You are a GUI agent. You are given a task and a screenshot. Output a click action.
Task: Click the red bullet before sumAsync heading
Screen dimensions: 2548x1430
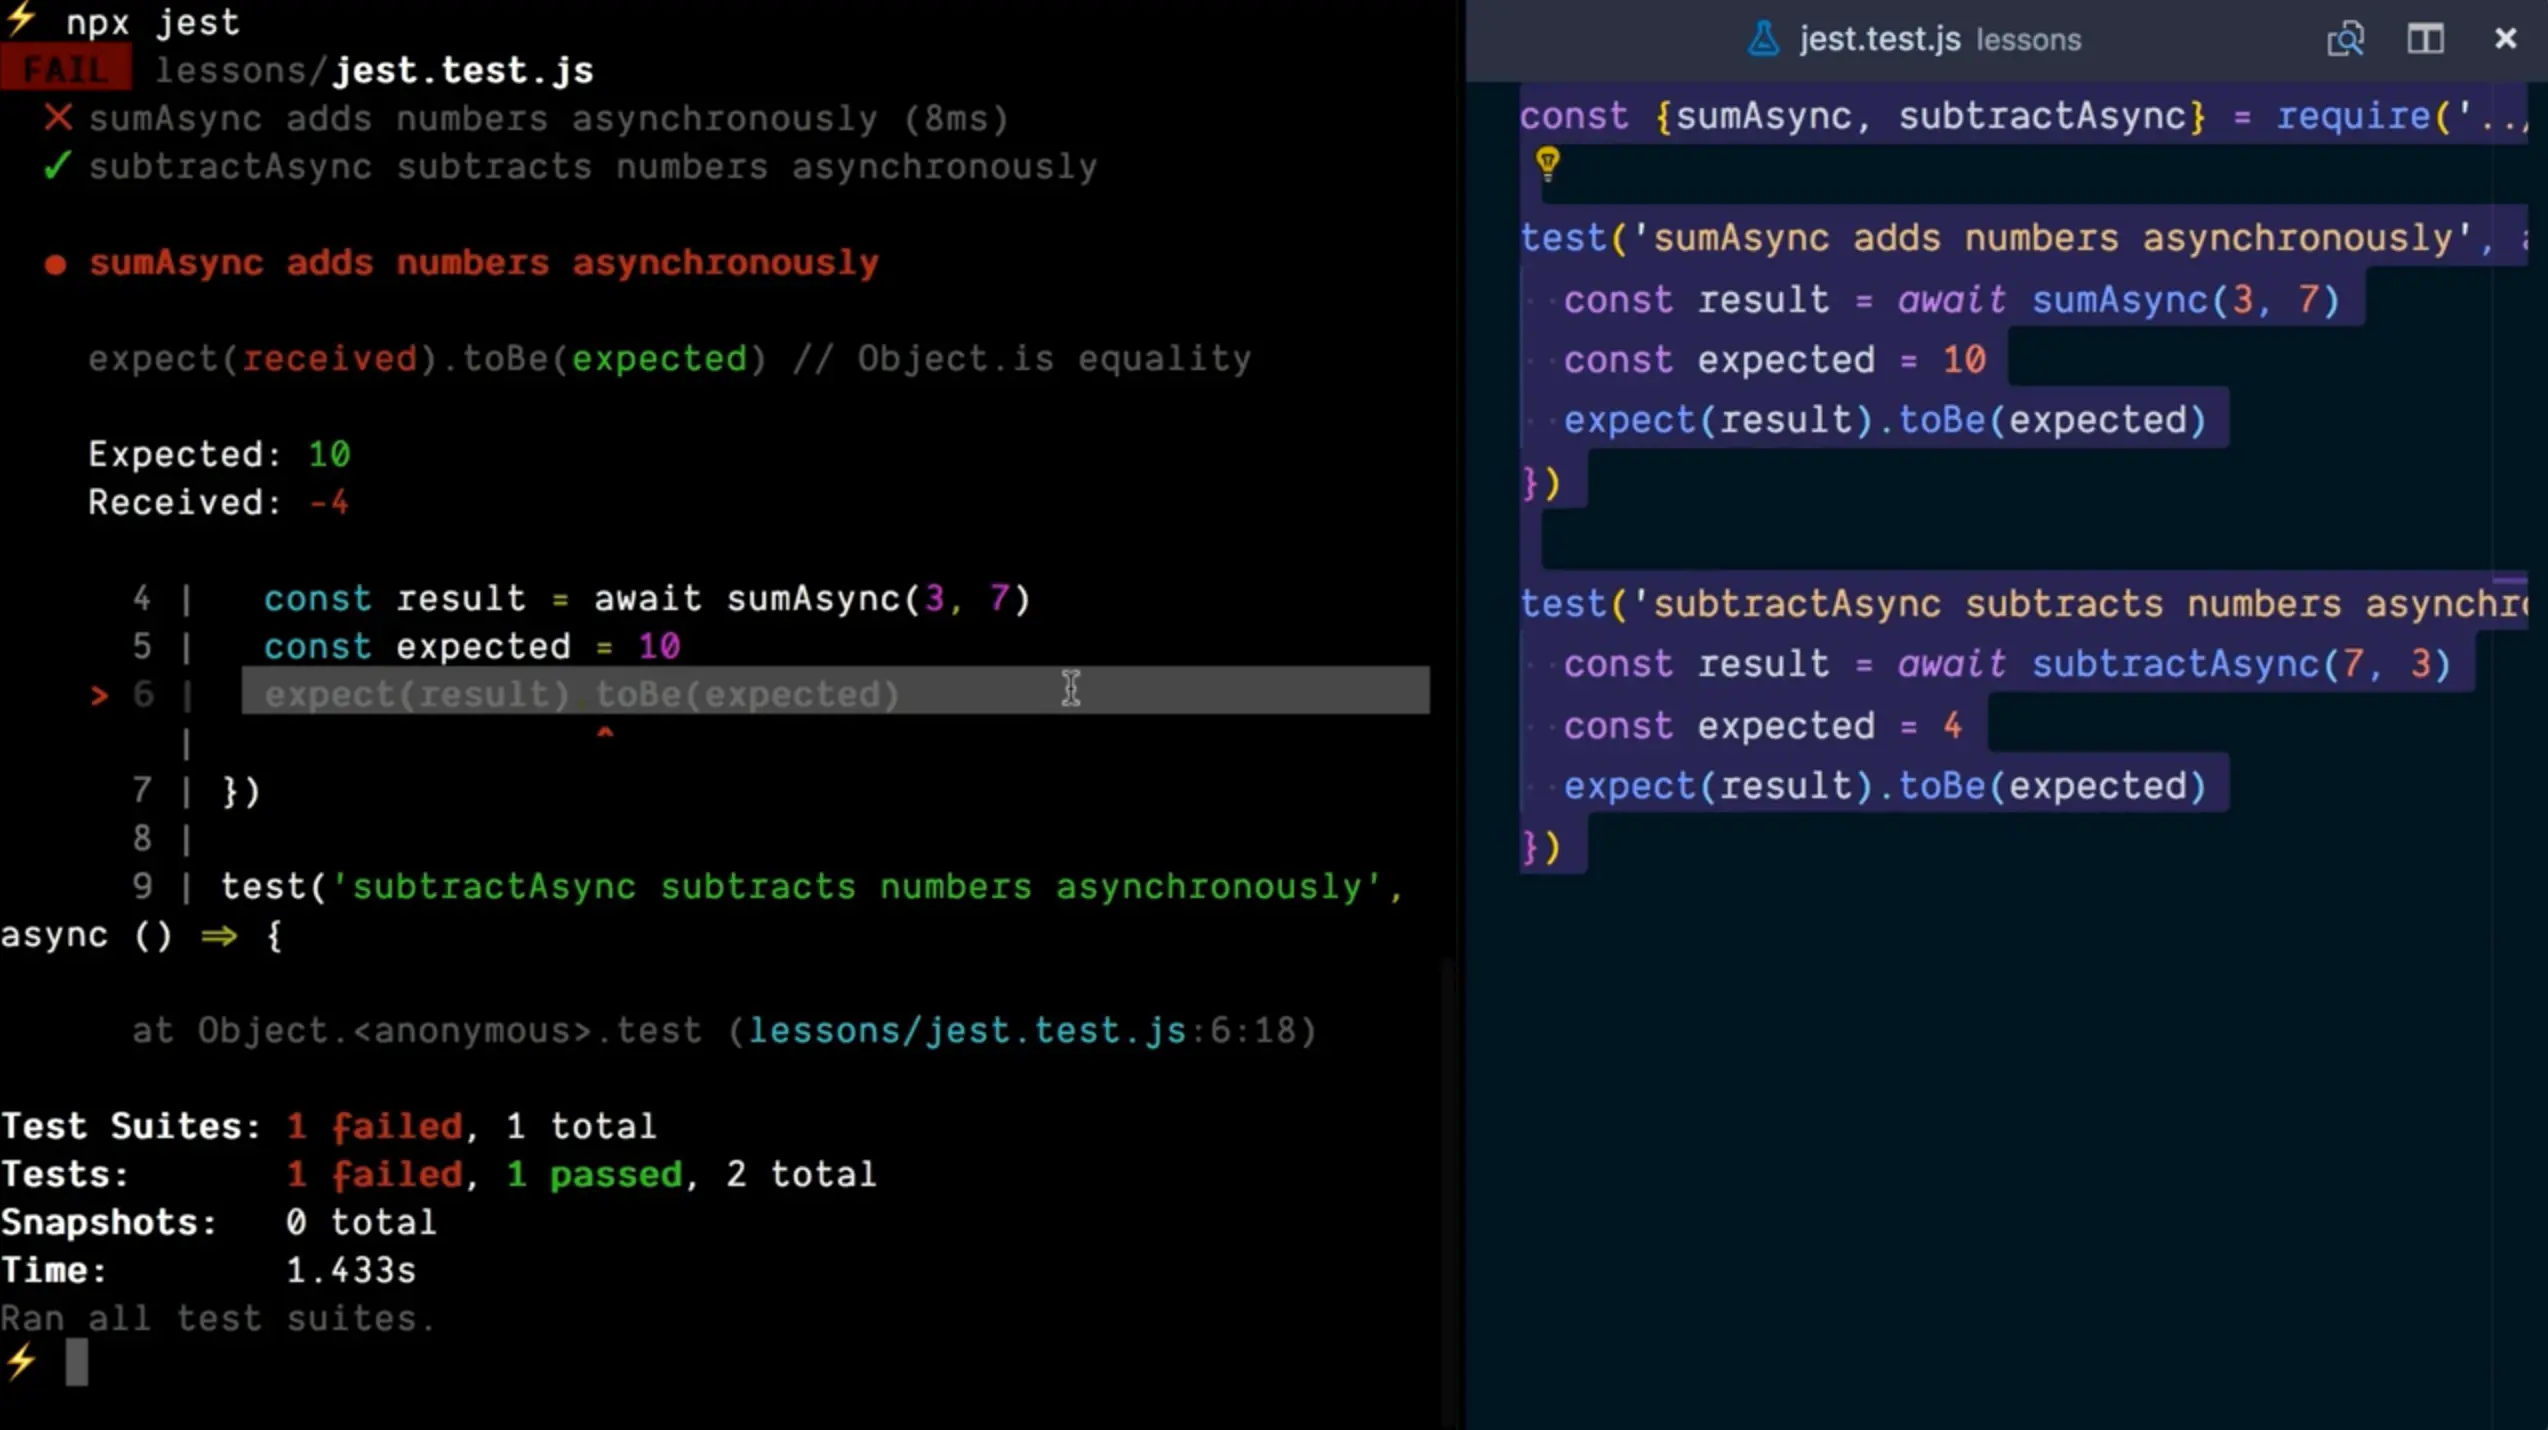coord(56,264)
